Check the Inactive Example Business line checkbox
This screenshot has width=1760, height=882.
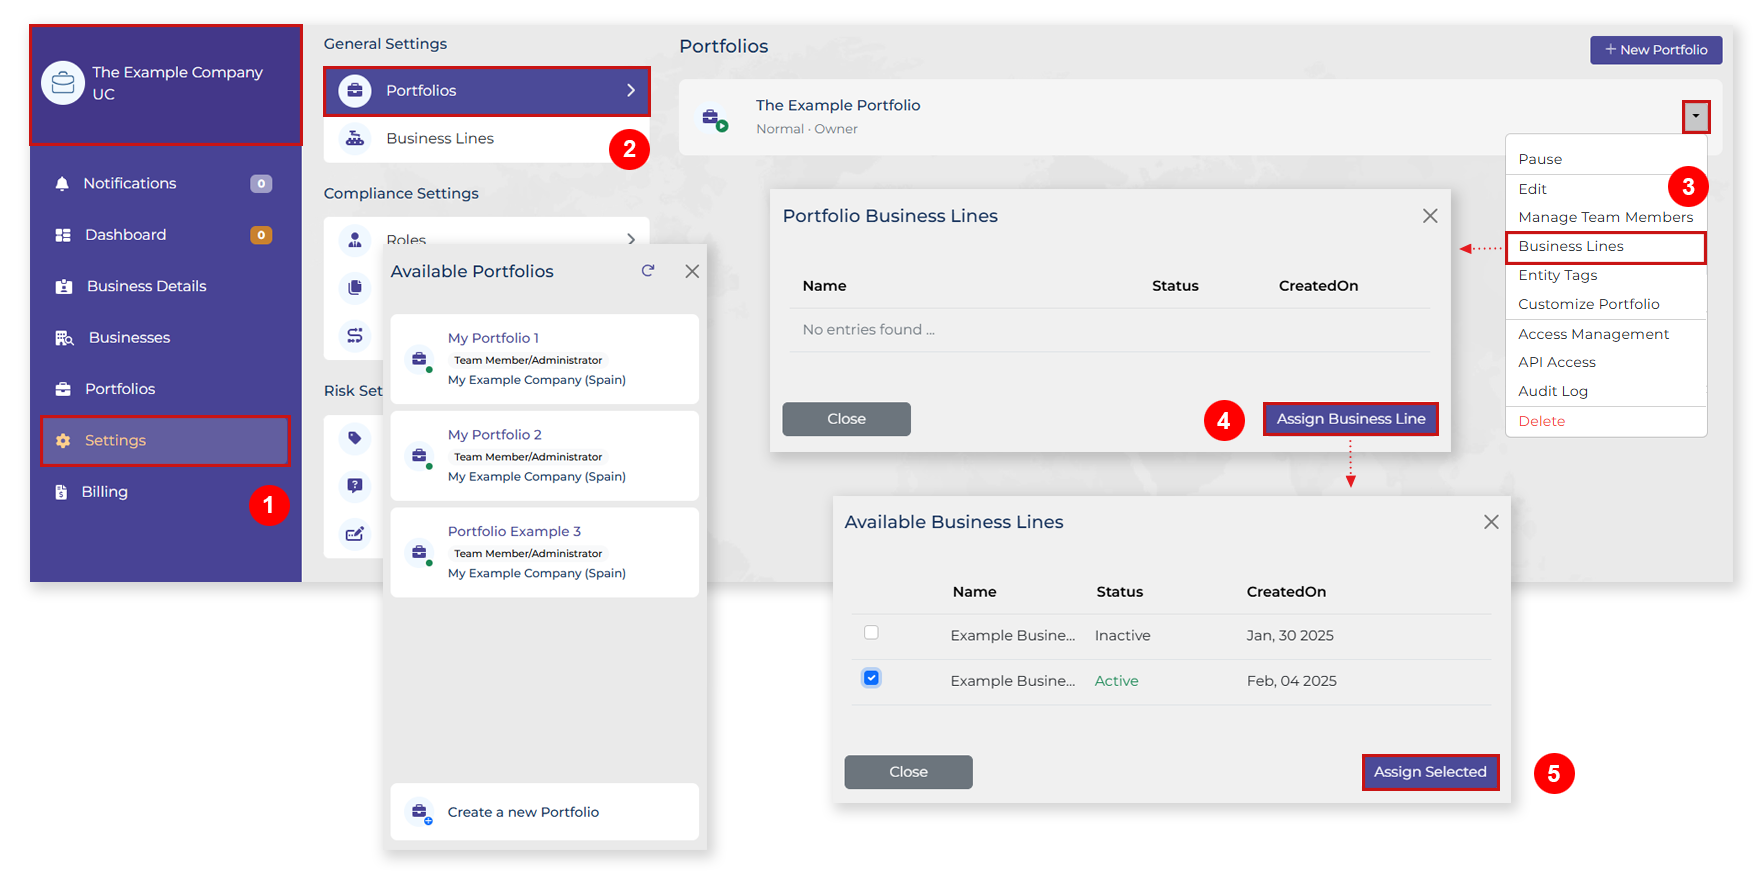click(x=871, y=633)
